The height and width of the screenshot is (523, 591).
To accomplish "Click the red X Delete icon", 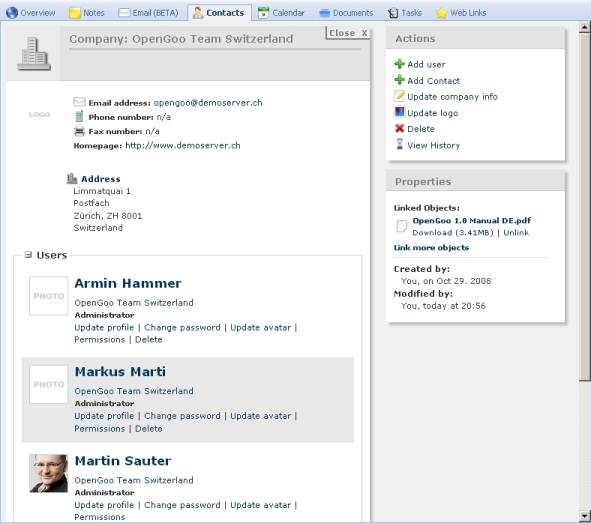I will coord(399,128).
